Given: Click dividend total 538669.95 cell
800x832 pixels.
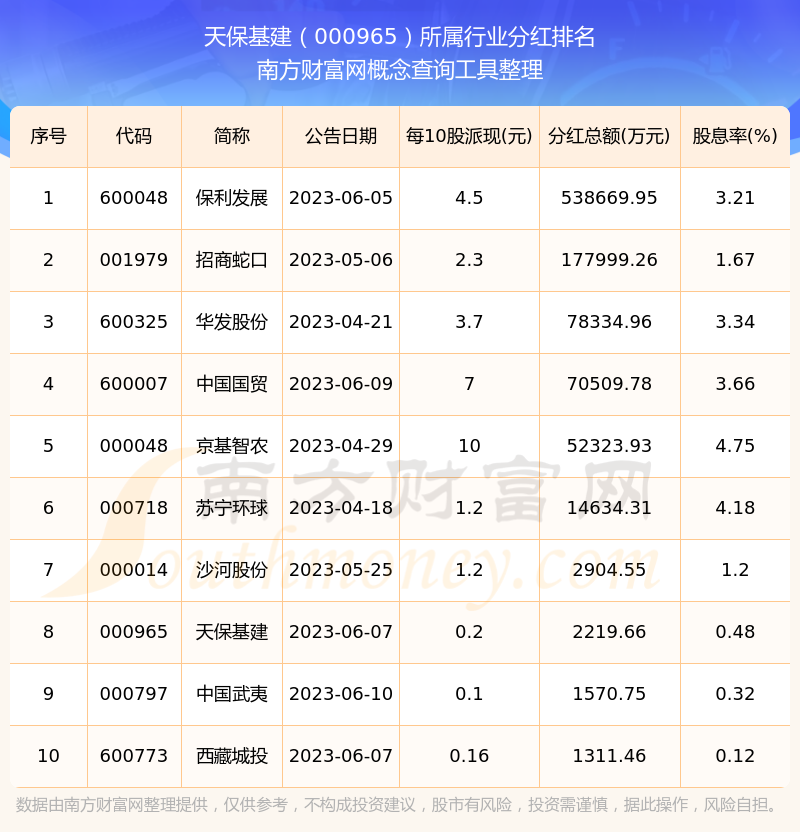Looking at the screenshot, I should 609,198.
